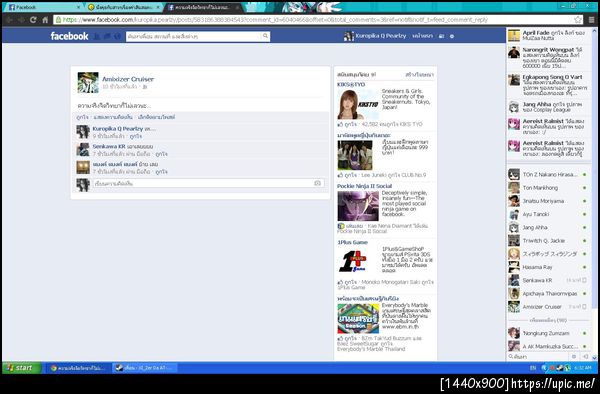This screenshot has height=394, width=600.
Task: Bookmark page with the star icon
Action: click(x=578, y=20)
